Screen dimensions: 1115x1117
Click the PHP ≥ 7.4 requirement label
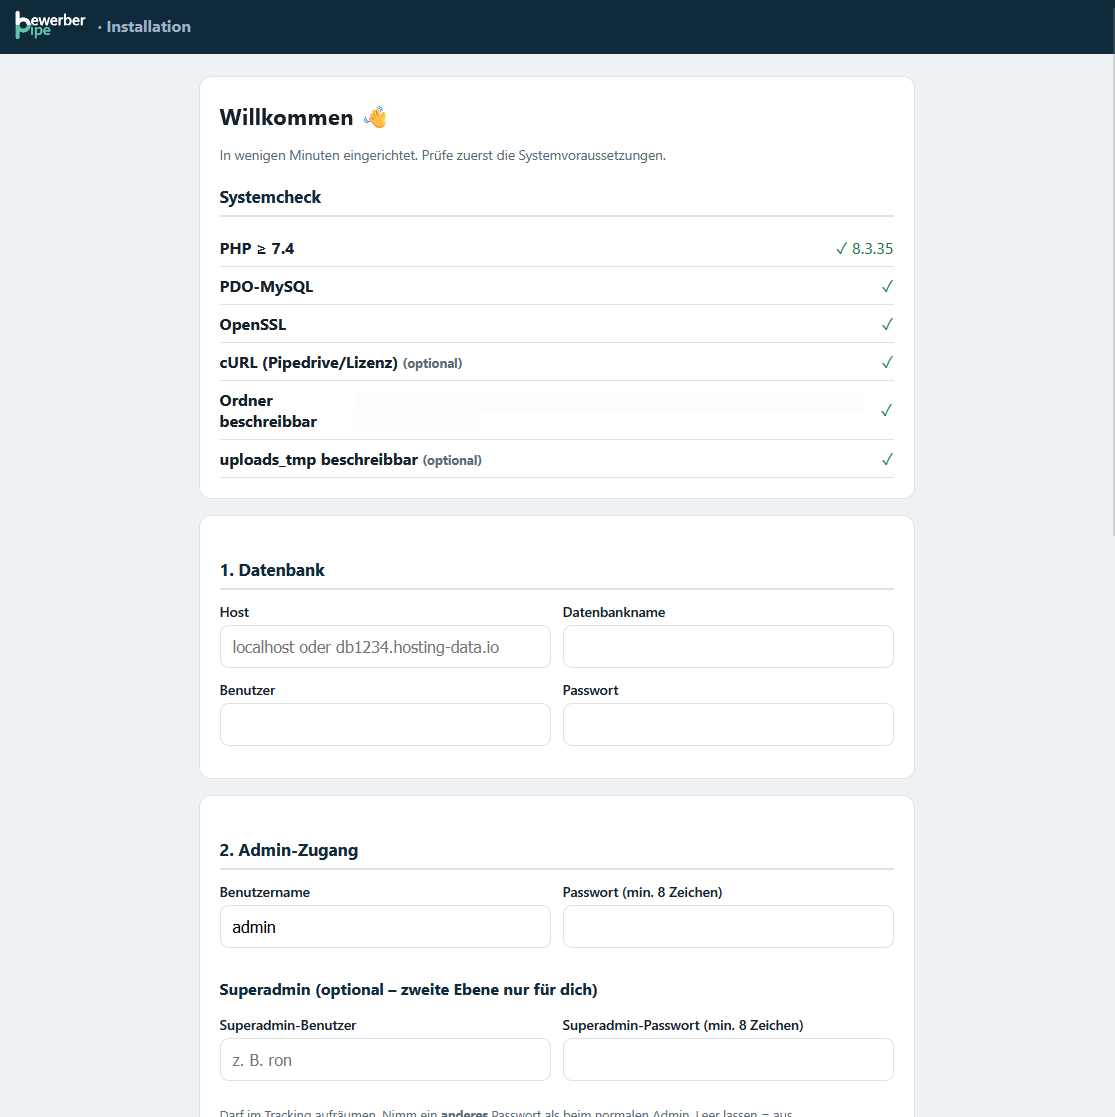256,249
